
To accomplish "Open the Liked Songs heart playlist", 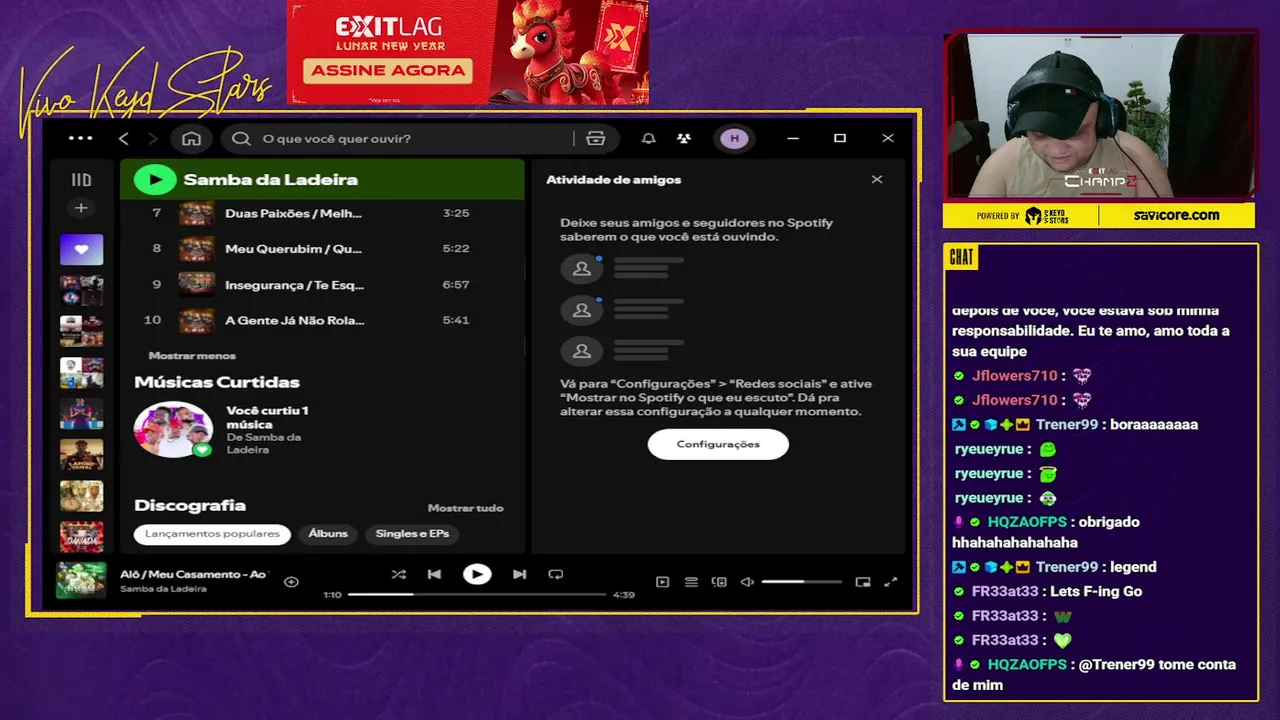I will tap(81, 249).
